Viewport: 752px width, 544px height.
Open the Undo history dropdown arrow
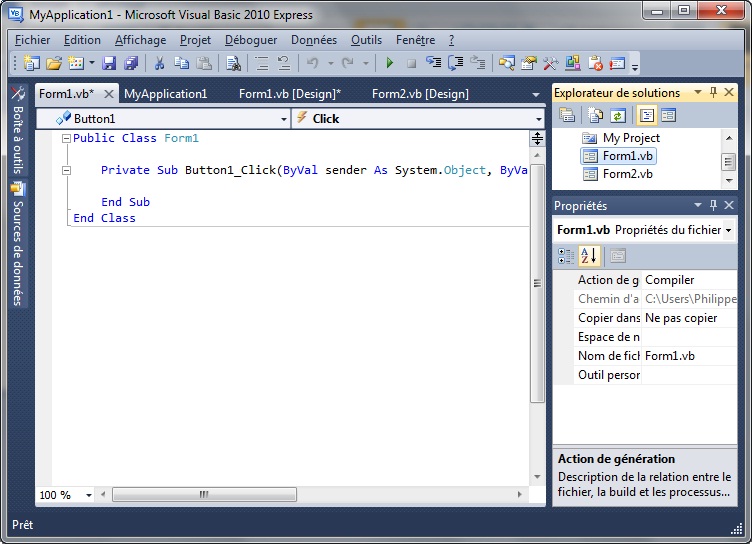pyautogui.click(x=330, y=63)
